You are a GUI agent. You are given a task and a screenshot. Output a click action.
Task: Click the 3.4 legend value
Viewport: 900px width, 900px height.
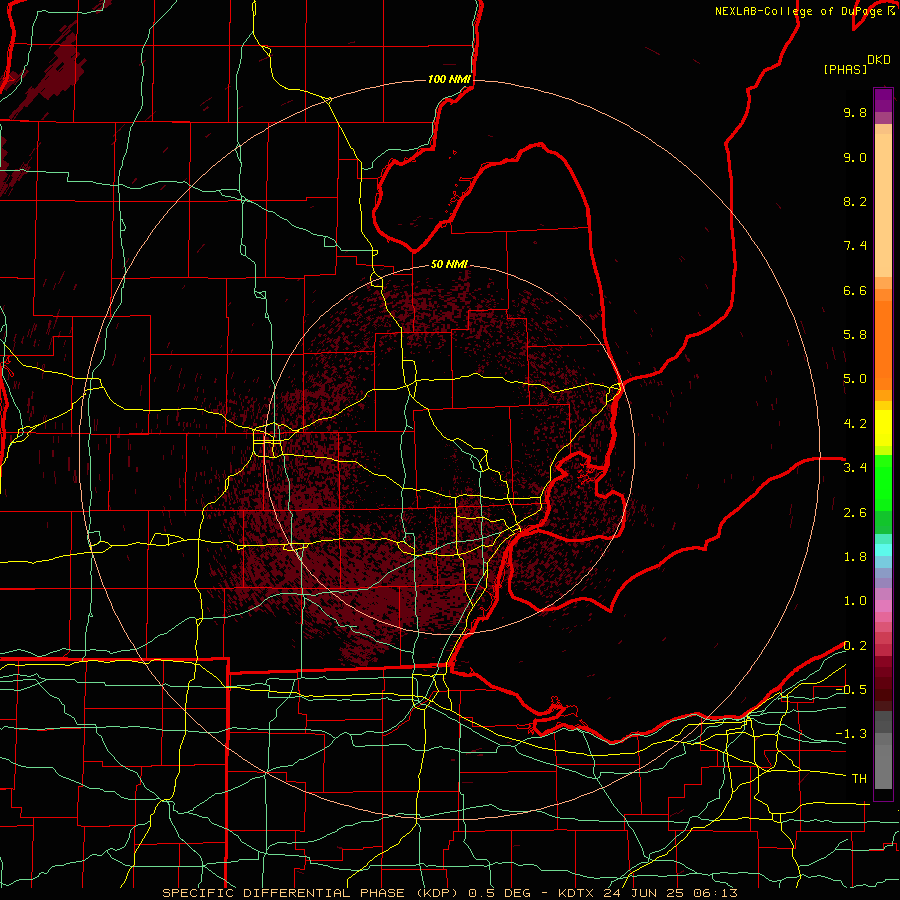(855, 468)
